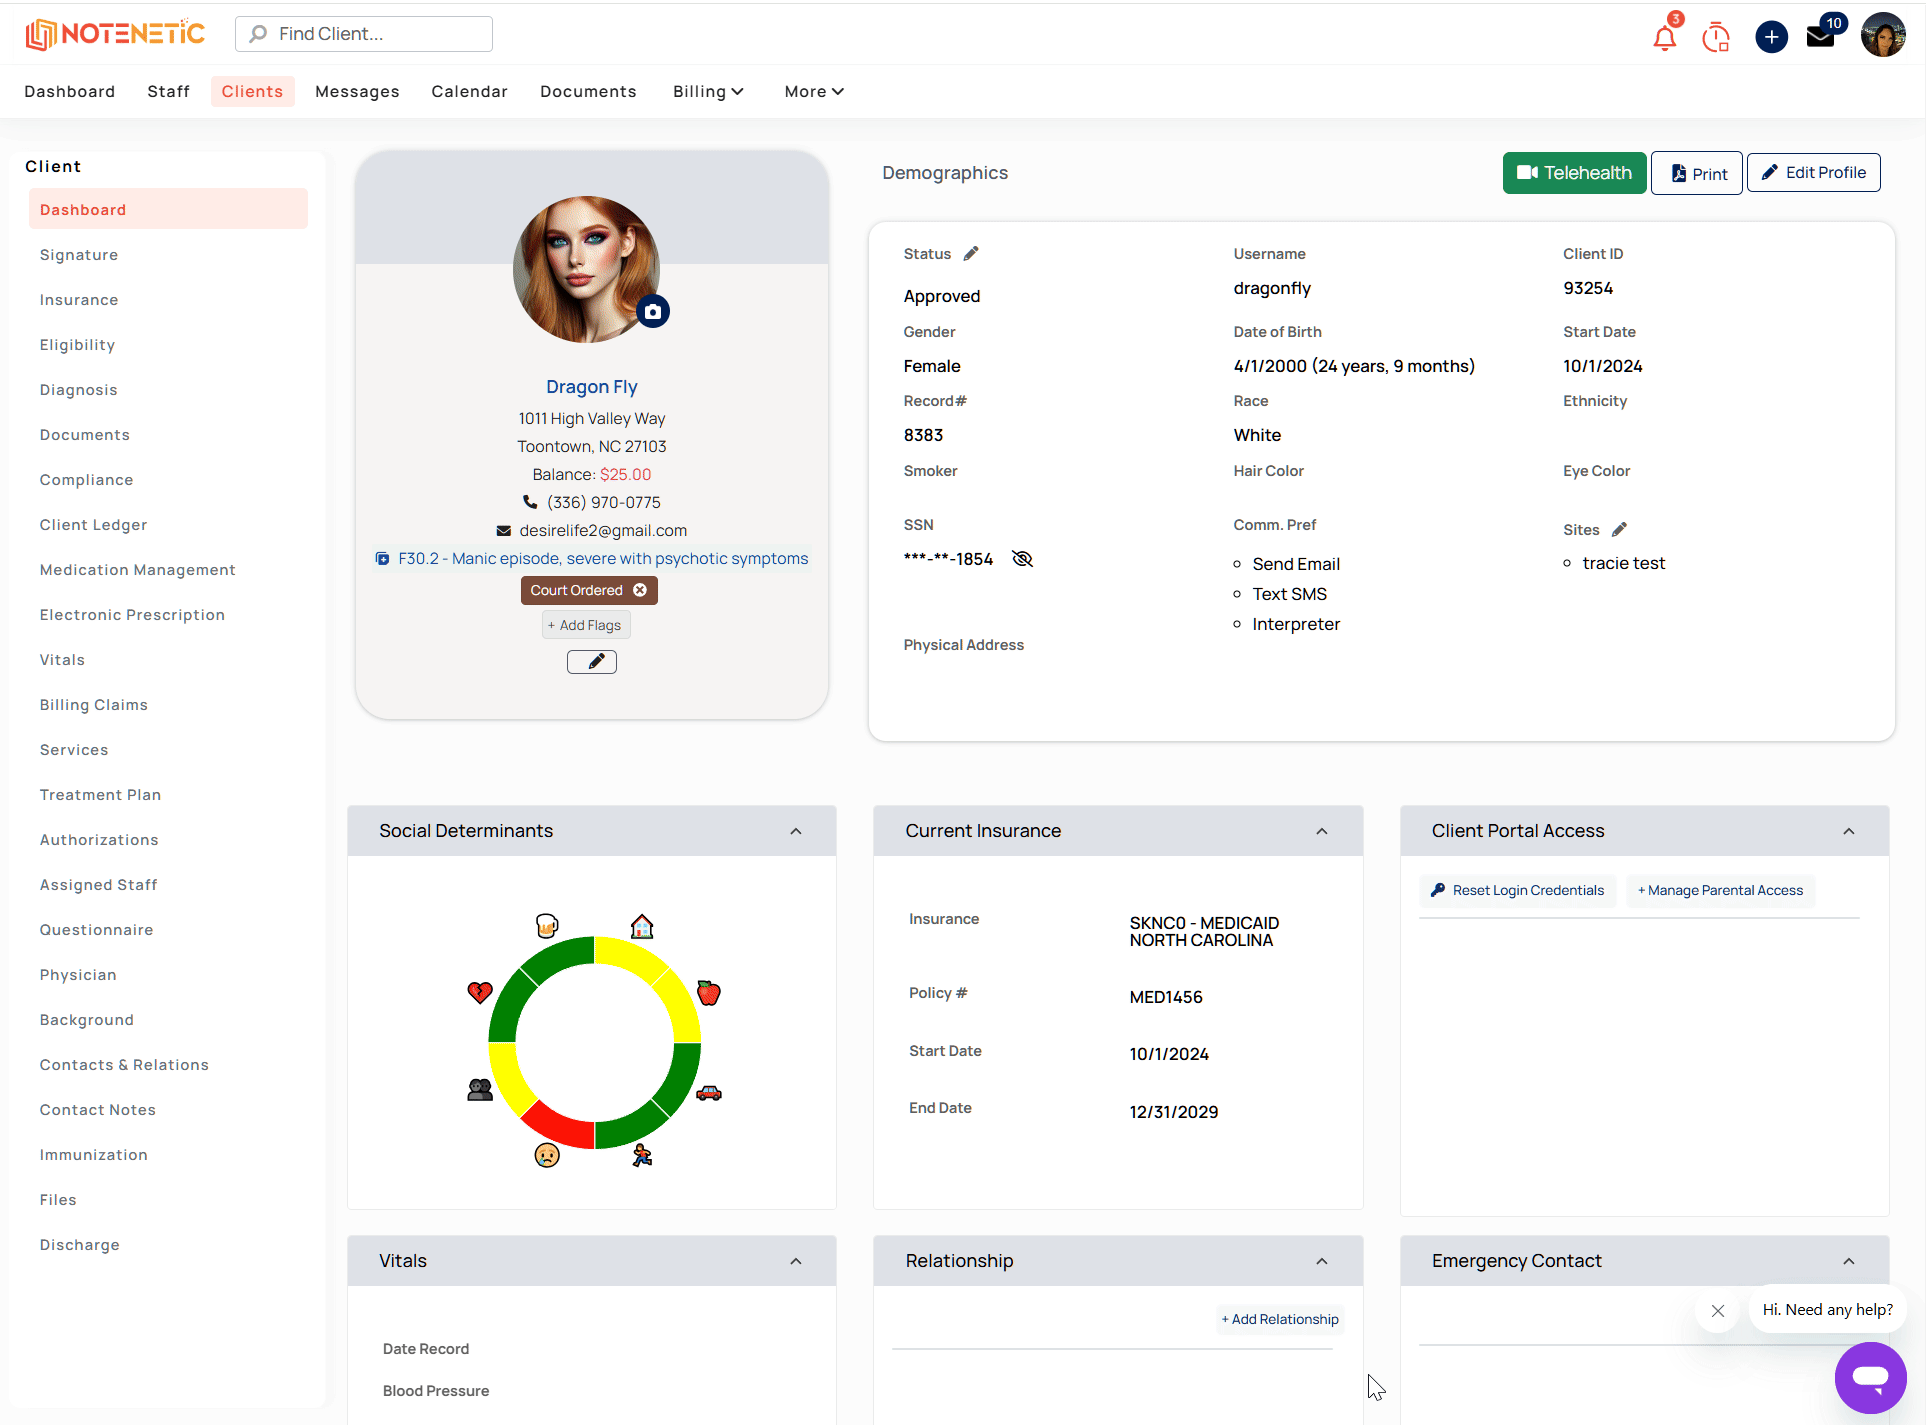Open Medication Management in client sidebar

138,570
